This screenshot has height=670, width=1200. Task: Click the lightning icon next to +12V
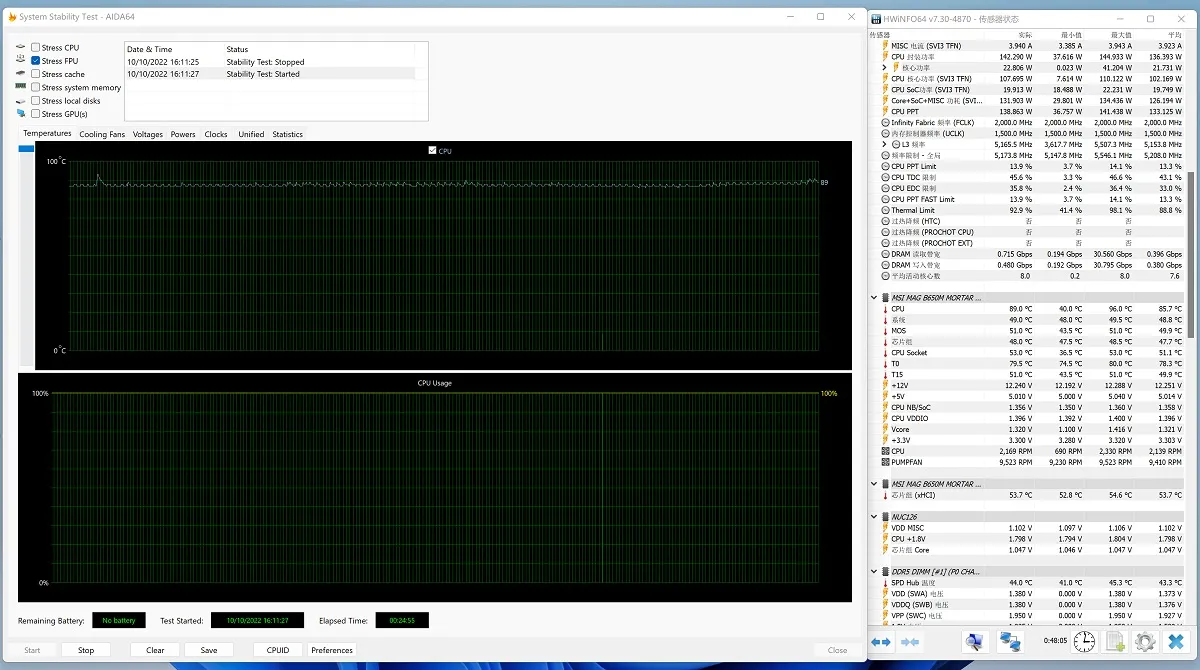point(886,385)
